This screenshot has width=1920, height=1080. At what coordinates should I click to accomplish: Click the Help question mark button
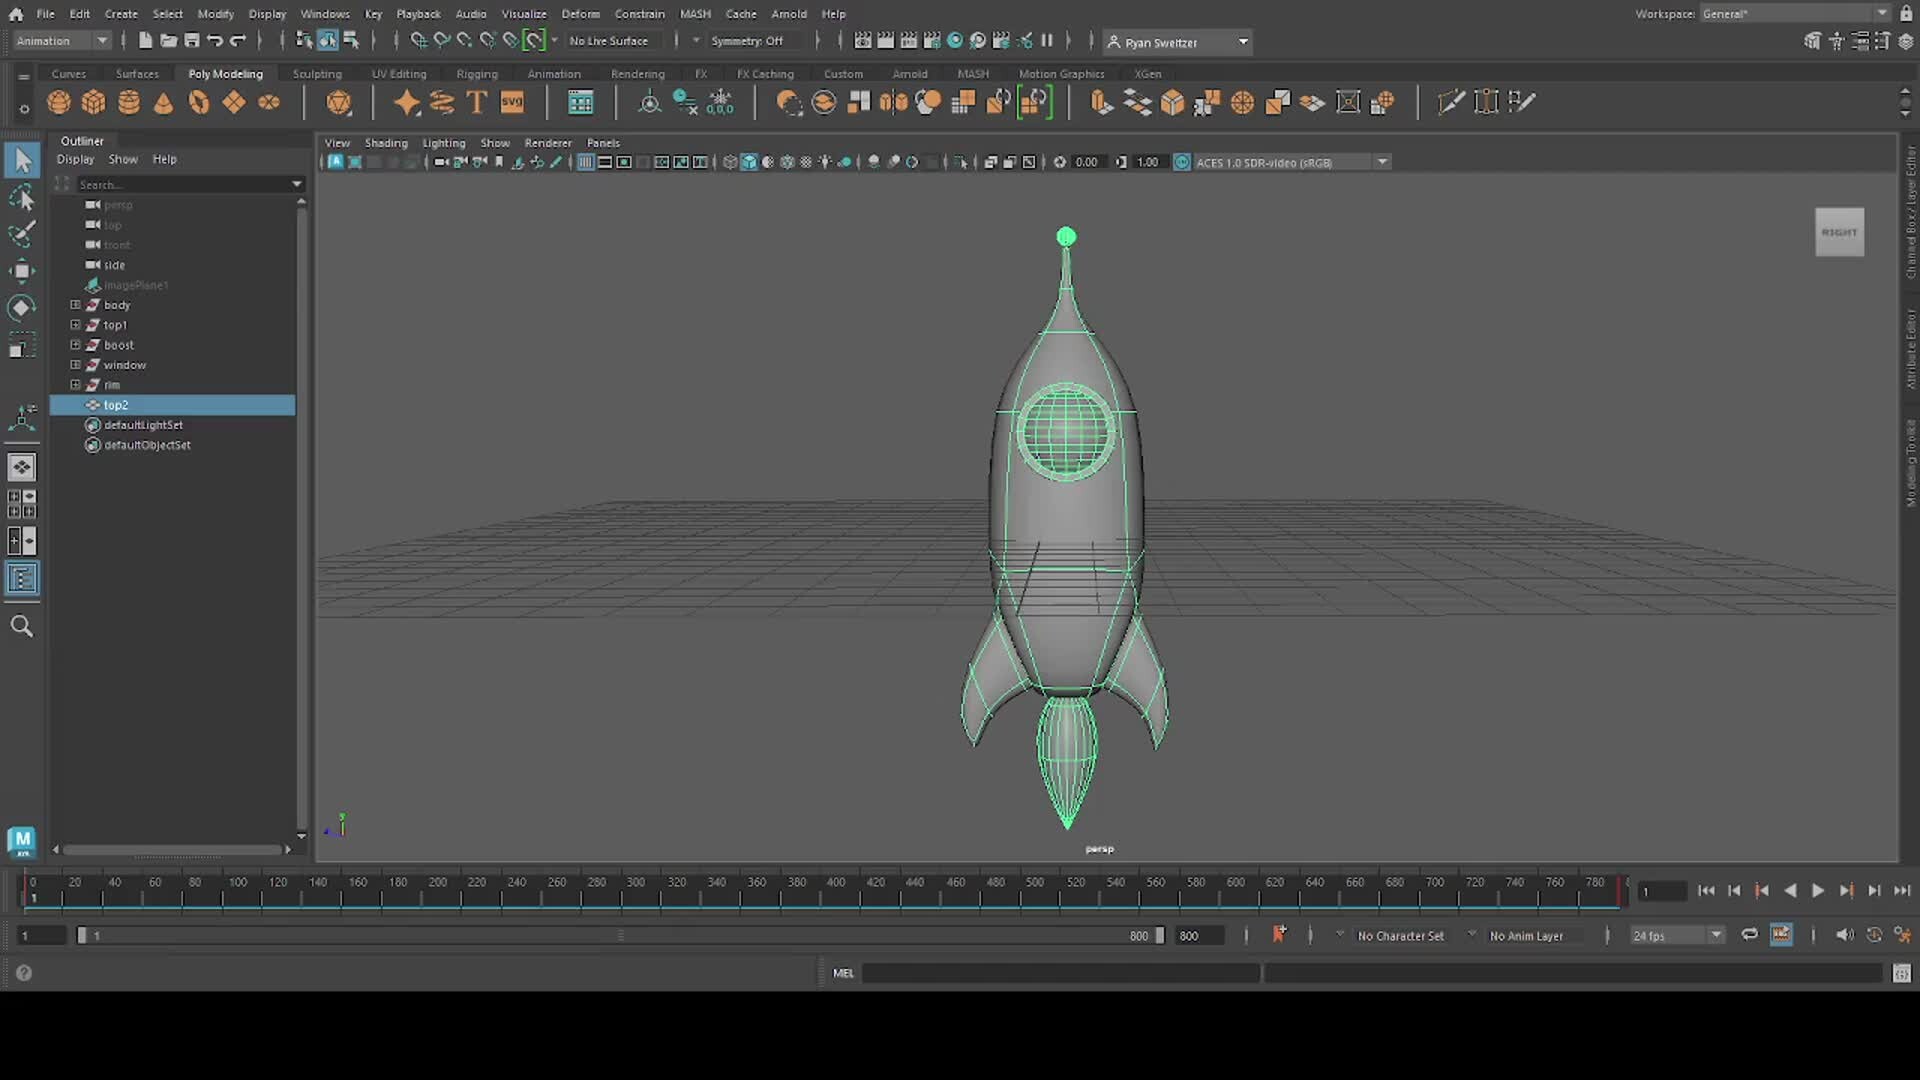(x=23, y=972)
